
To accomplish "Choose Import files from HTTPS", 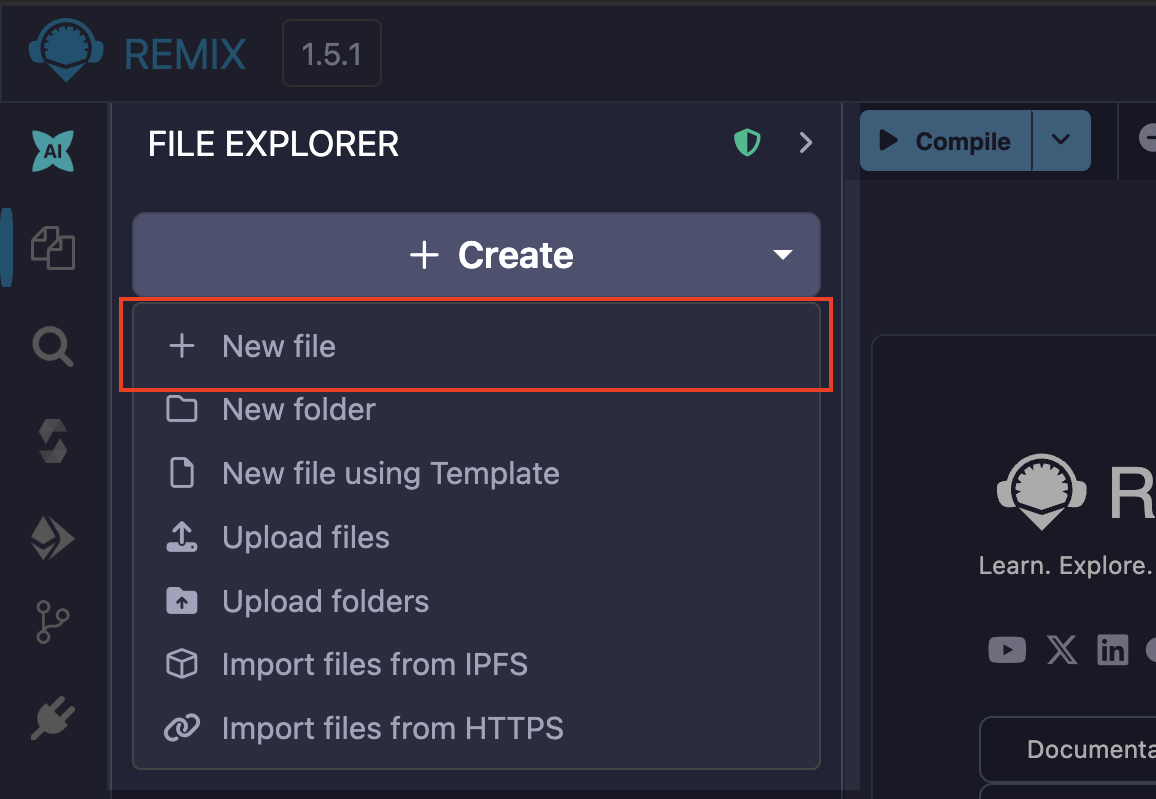I will 476,728.
